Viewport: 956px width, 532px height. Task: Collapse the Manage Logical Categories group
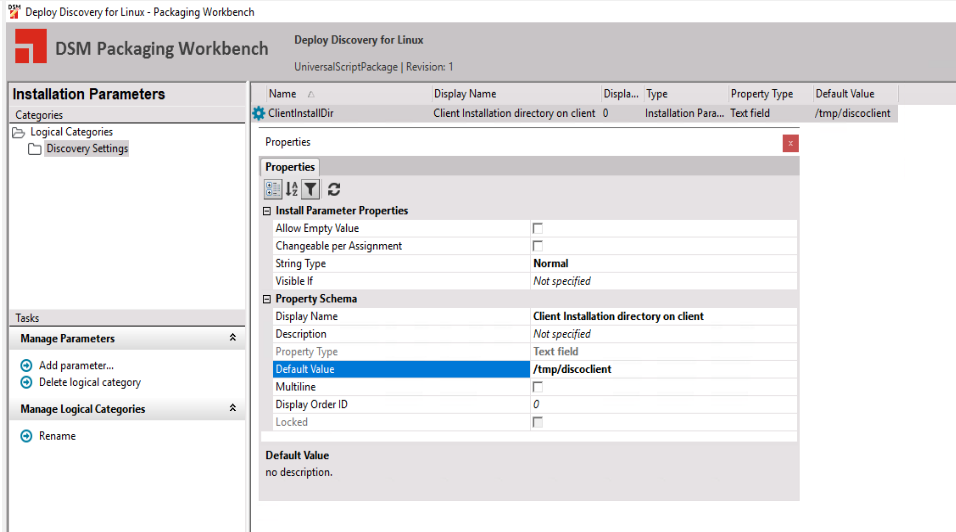[x=233, y=409]
